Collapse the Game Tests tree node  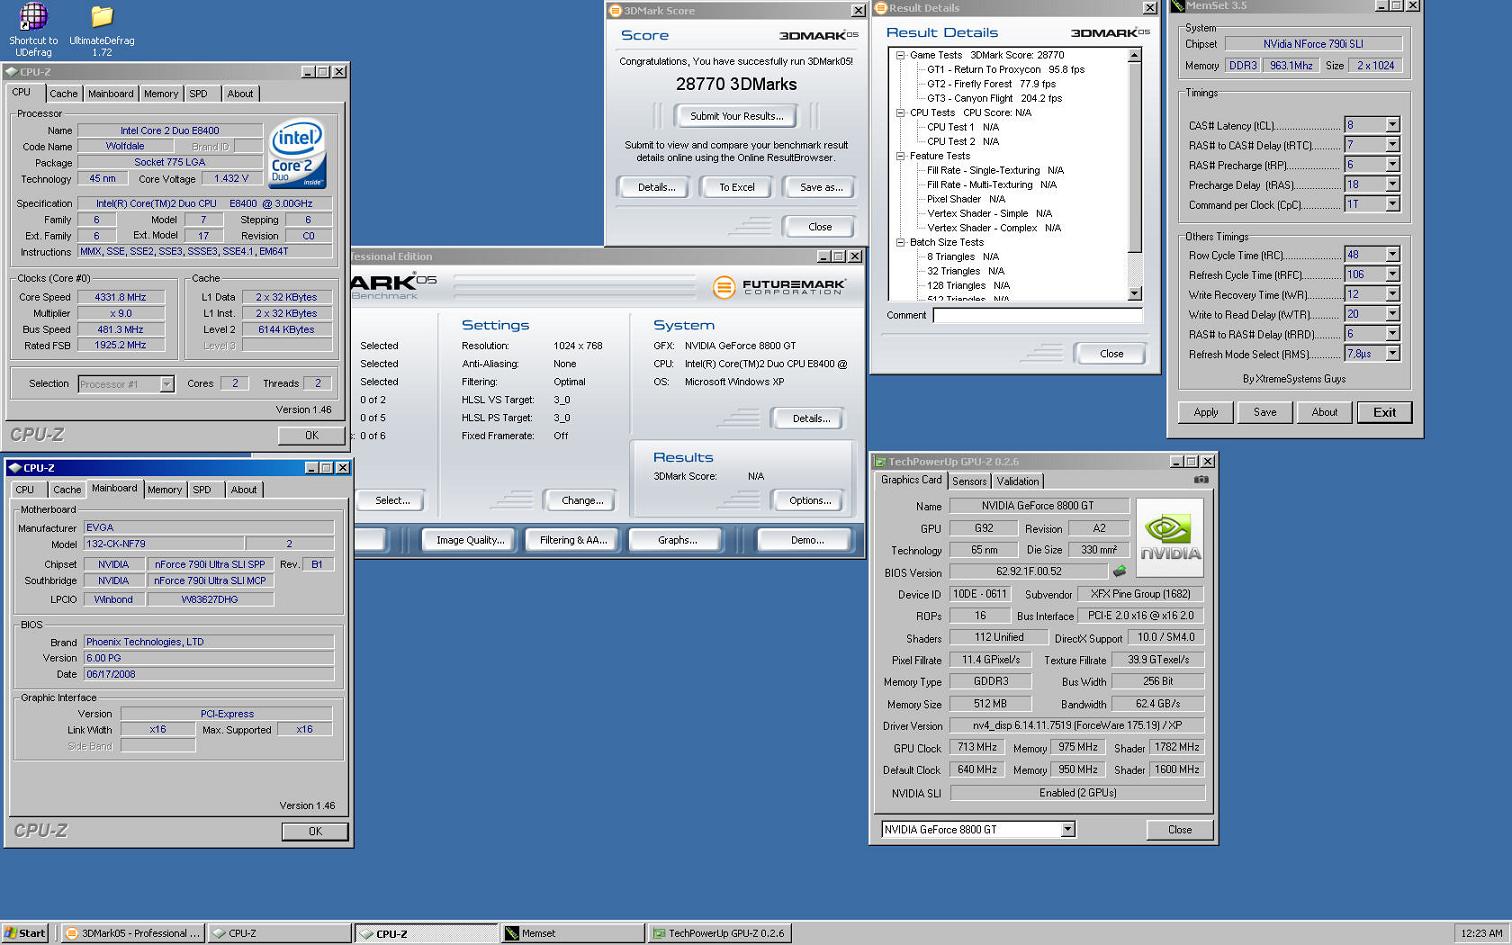(x=900, y=55)
